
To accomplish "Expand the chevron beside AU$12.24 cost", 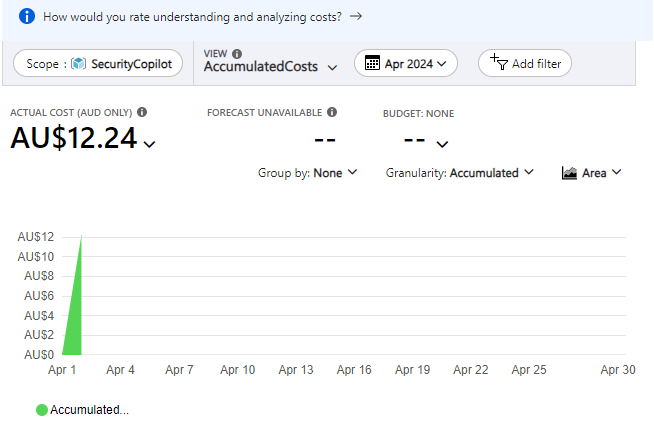I will (x=150, y=144).
